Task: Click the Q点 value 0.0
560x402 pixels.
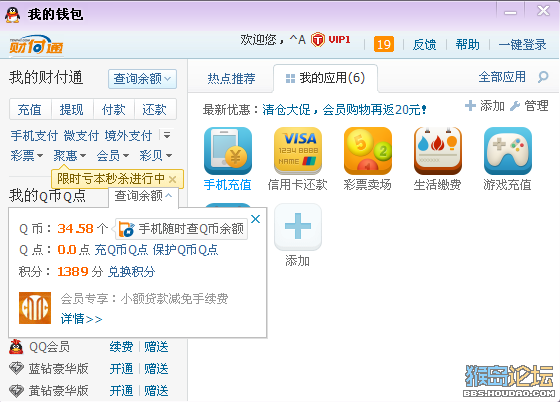Action: (67, 250)
